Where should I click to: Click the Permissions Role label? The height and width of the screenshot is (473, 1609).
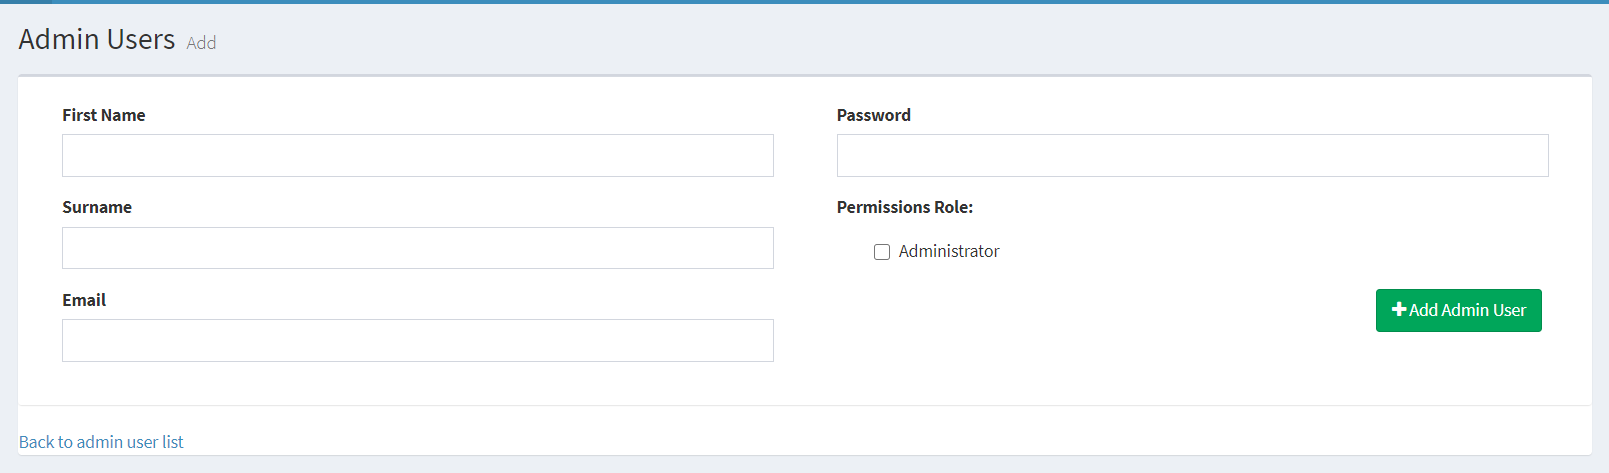[904, 207]
